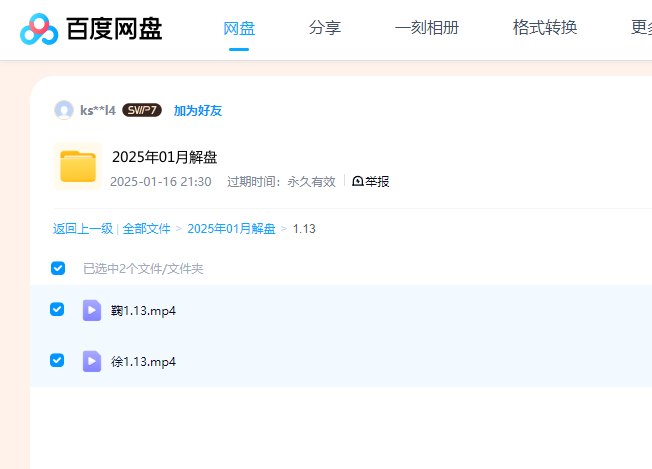
Task: Open the 一刻相册 tab
Action: 427,27
